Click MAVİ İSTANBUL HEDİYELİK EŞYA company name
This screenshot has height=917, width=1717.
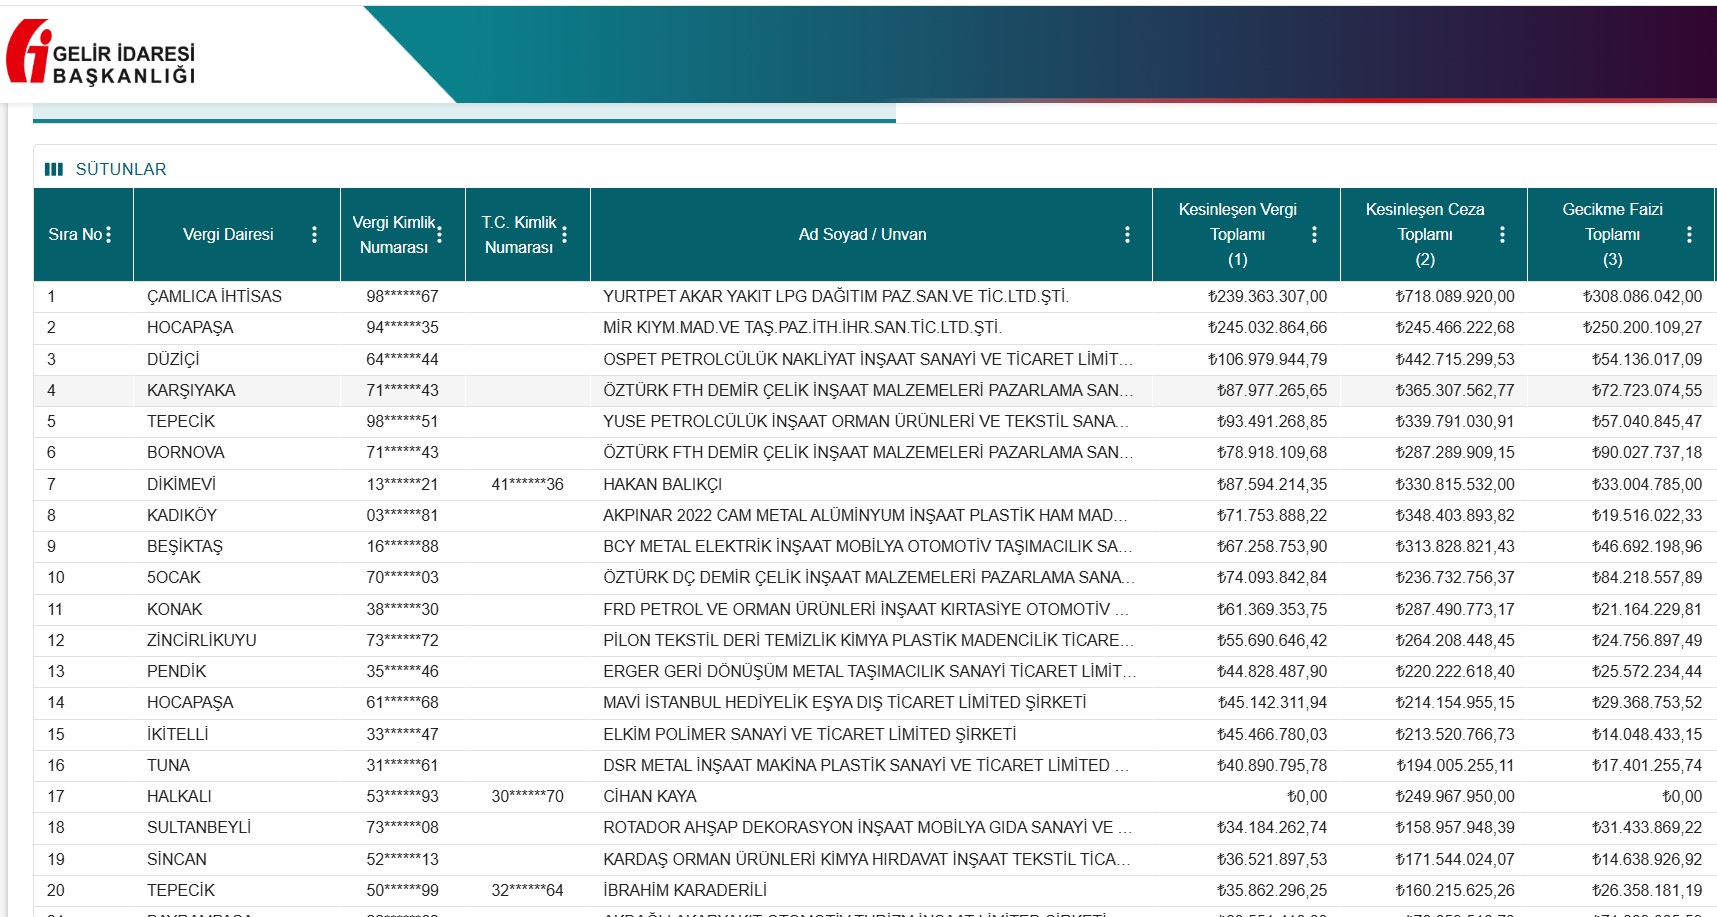click(x=844, y=702)
